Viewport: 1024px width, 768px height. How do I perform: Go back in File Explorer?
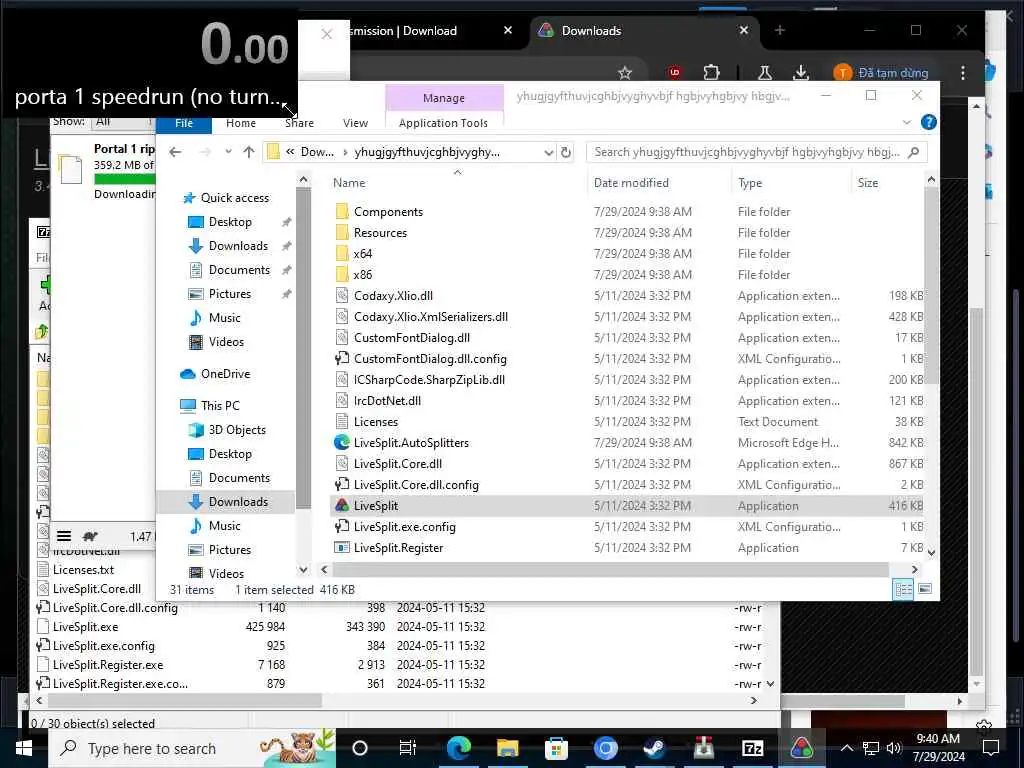[175, 152]
